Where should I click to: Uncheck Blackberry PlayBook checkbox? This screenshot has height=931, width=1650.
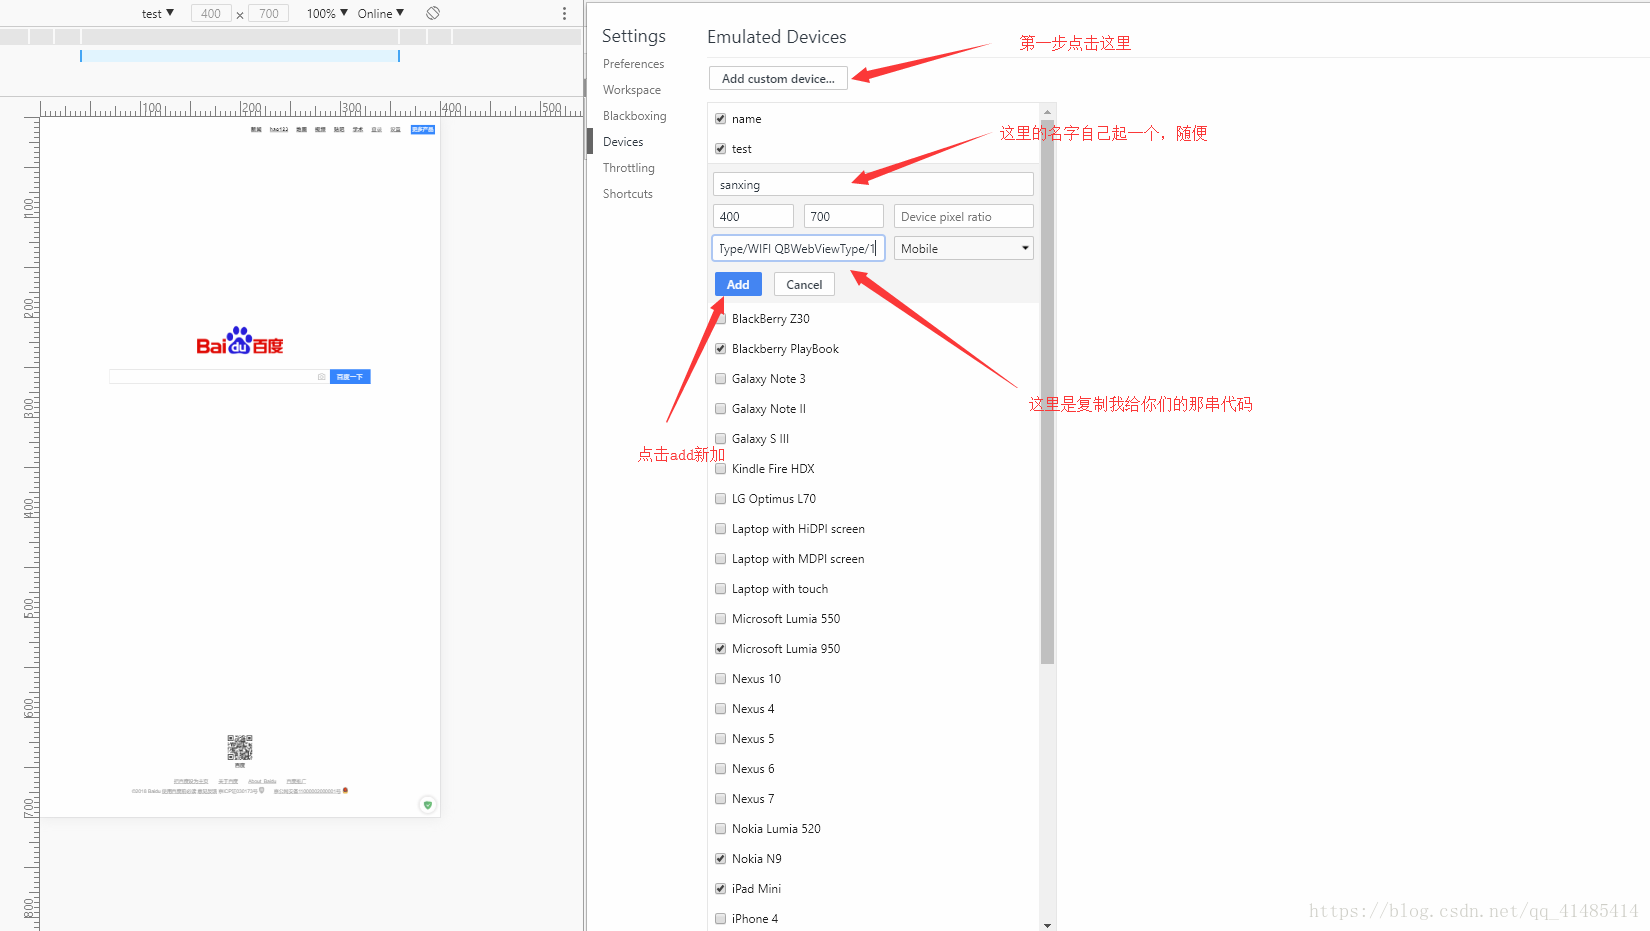(720, 348)
